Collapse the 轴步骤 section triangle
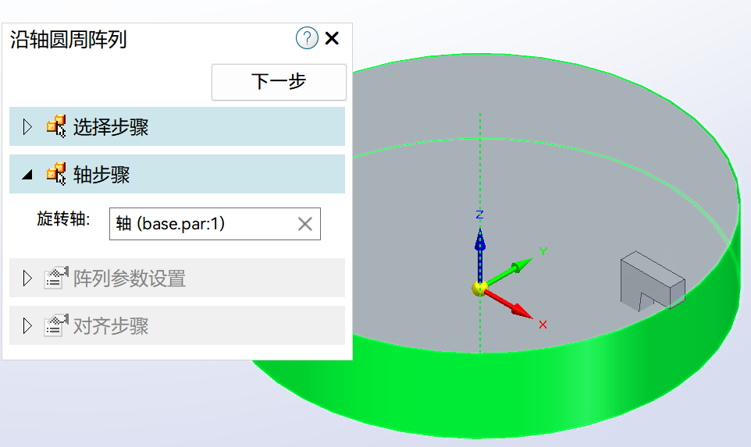The image size is (751, 447). pos(27,174)
